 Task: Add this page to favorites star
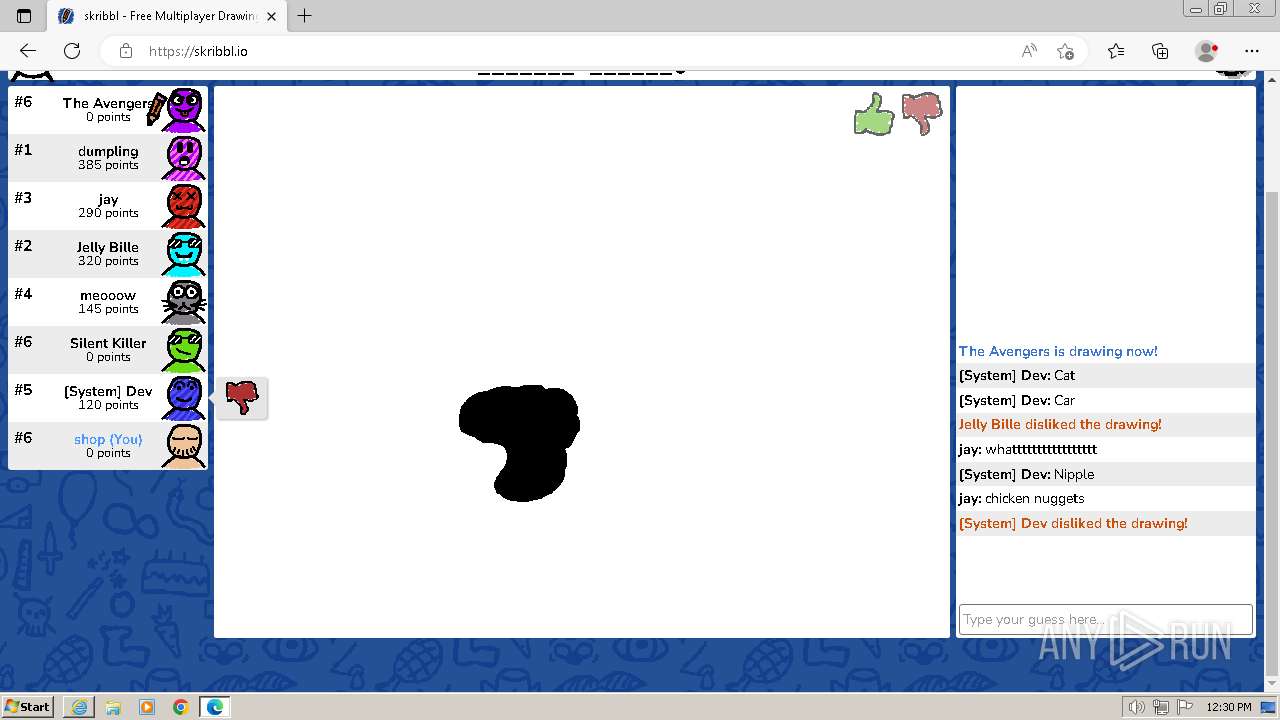(1065, 51)
